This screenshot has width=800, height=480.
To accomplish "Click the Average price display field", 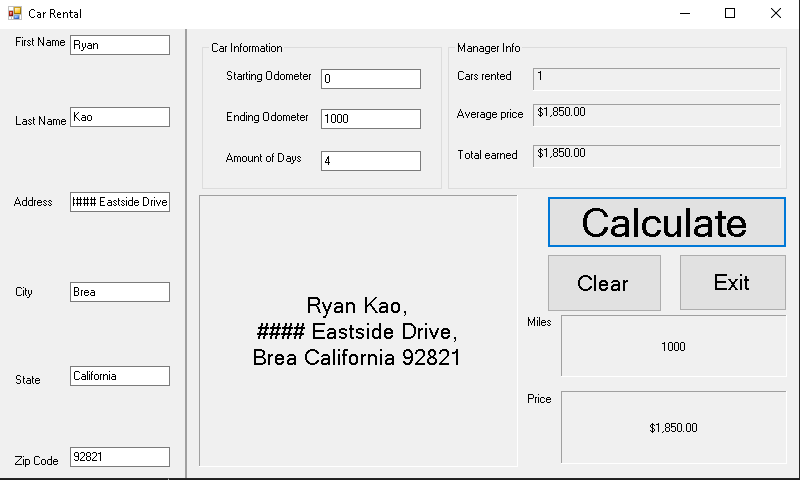I will [657, 115].
